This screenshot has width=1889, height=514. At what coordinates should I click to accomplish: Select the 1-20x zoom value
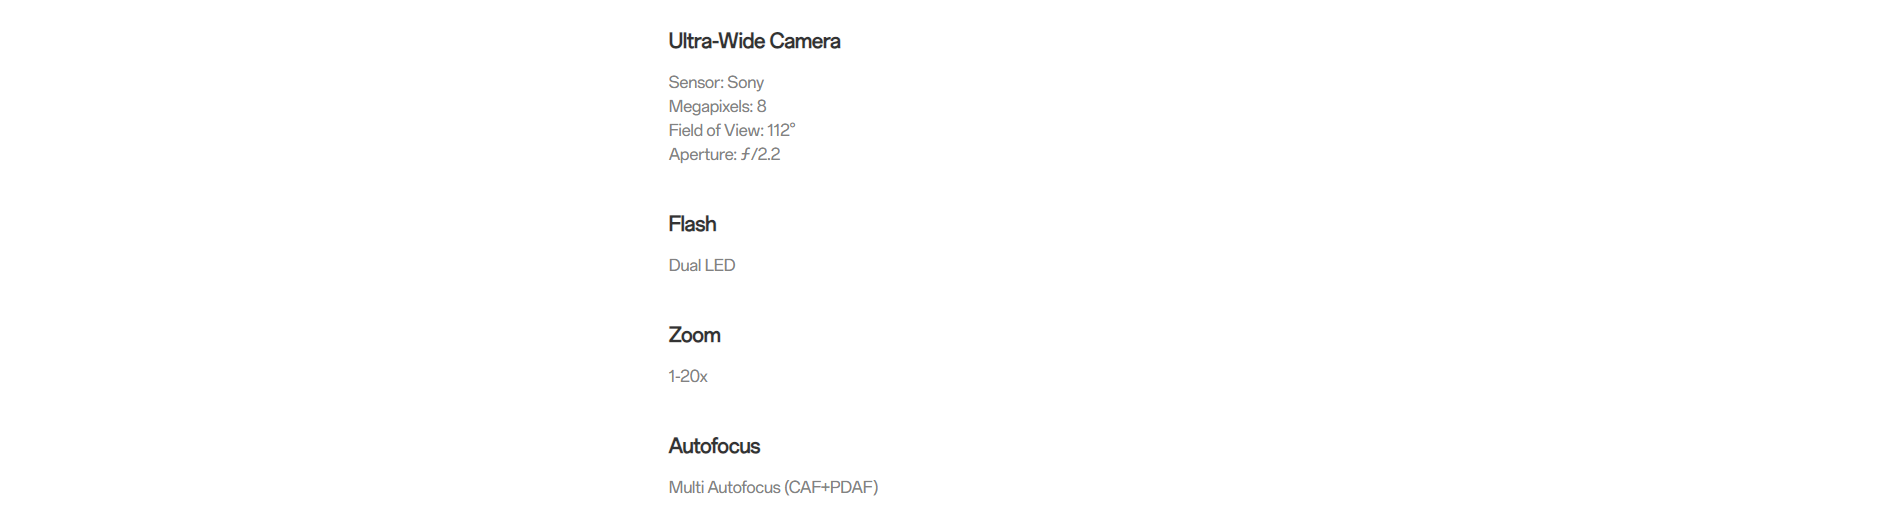coord(688,376)
